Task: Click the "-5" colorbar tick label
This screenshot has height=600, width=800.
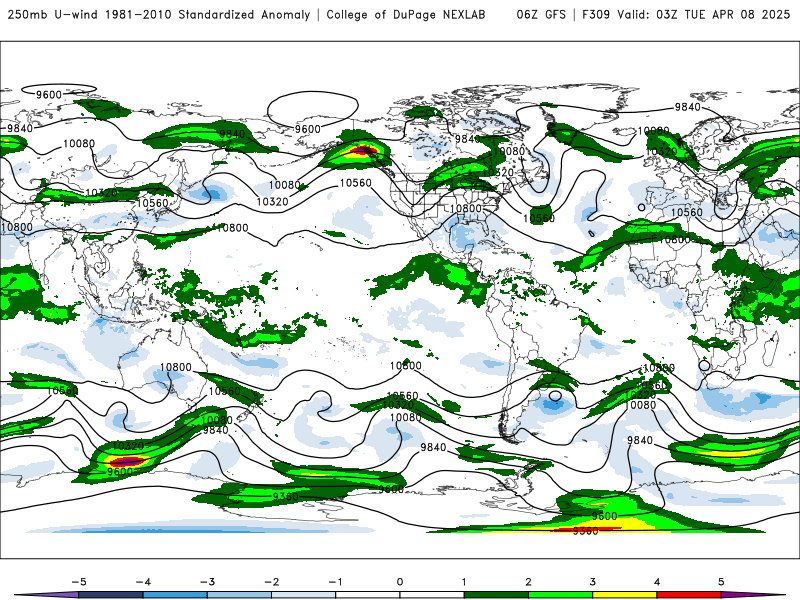Action: (79, 582)
